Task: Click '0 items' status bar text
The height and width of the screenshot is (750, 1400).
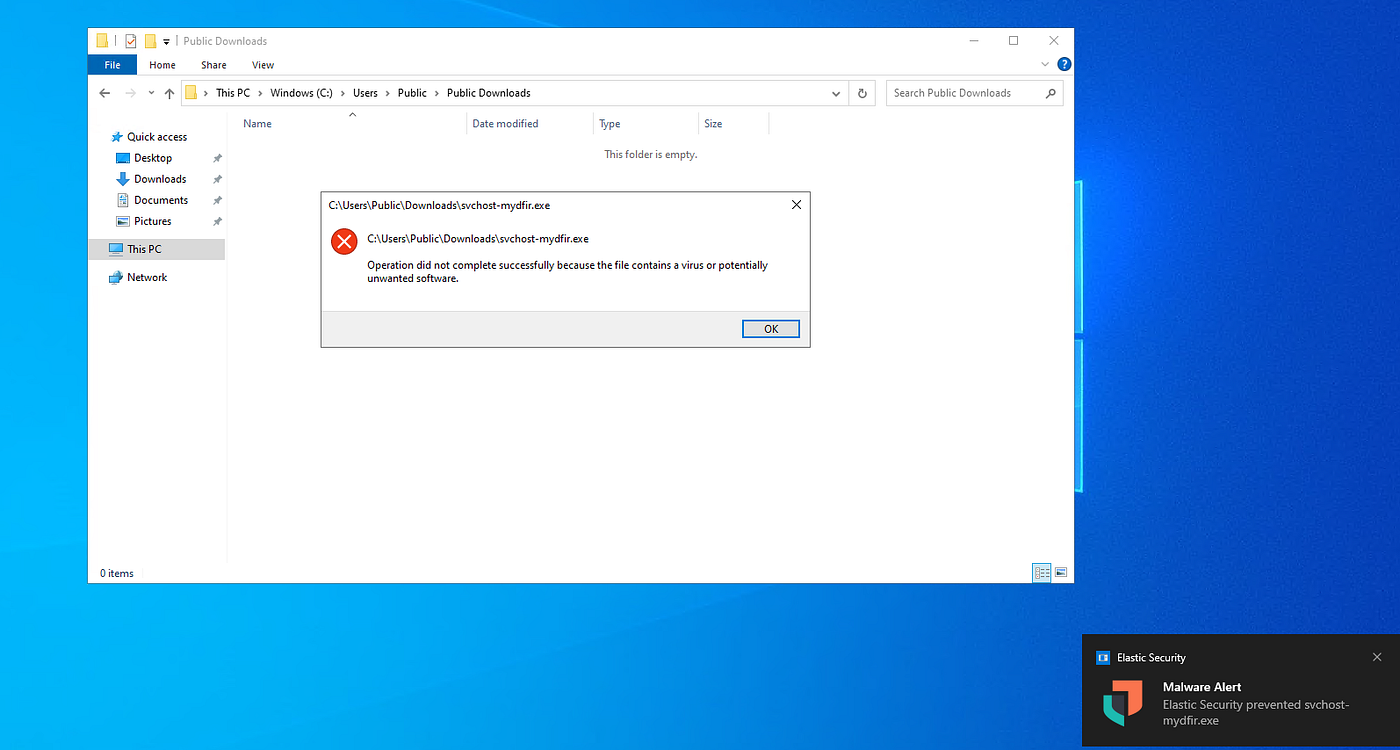Action: [117, 573]
